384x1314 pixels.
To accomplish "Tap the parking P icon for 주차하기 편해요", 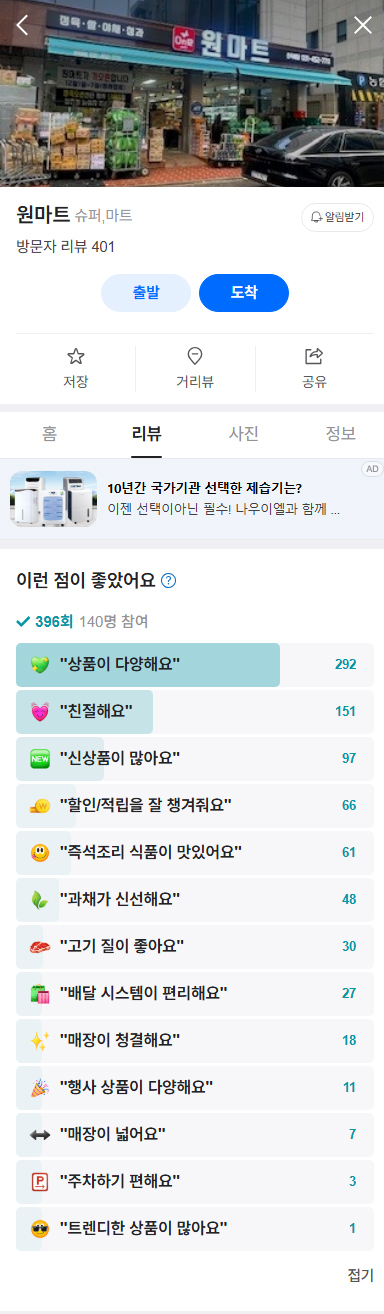I will tap(40, 1181).
